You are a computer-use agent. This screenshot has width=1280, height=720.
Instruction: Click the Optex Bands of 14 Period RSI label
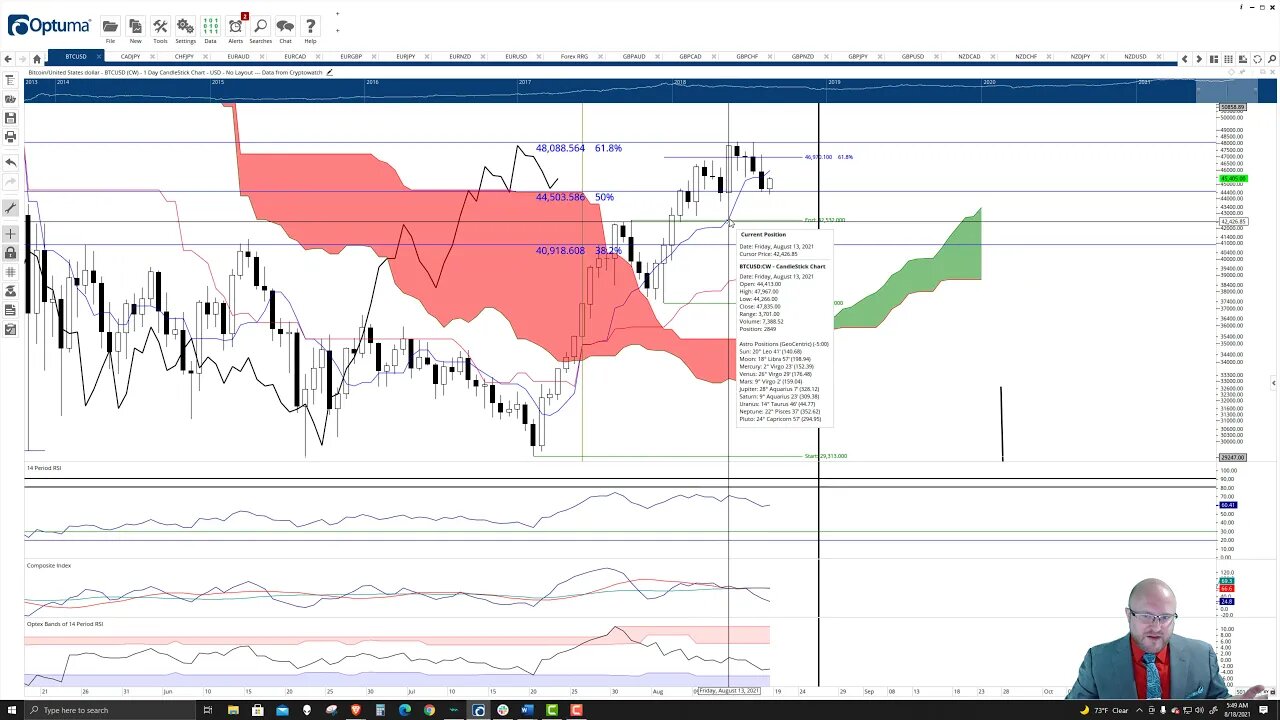[x=65, y=624]
